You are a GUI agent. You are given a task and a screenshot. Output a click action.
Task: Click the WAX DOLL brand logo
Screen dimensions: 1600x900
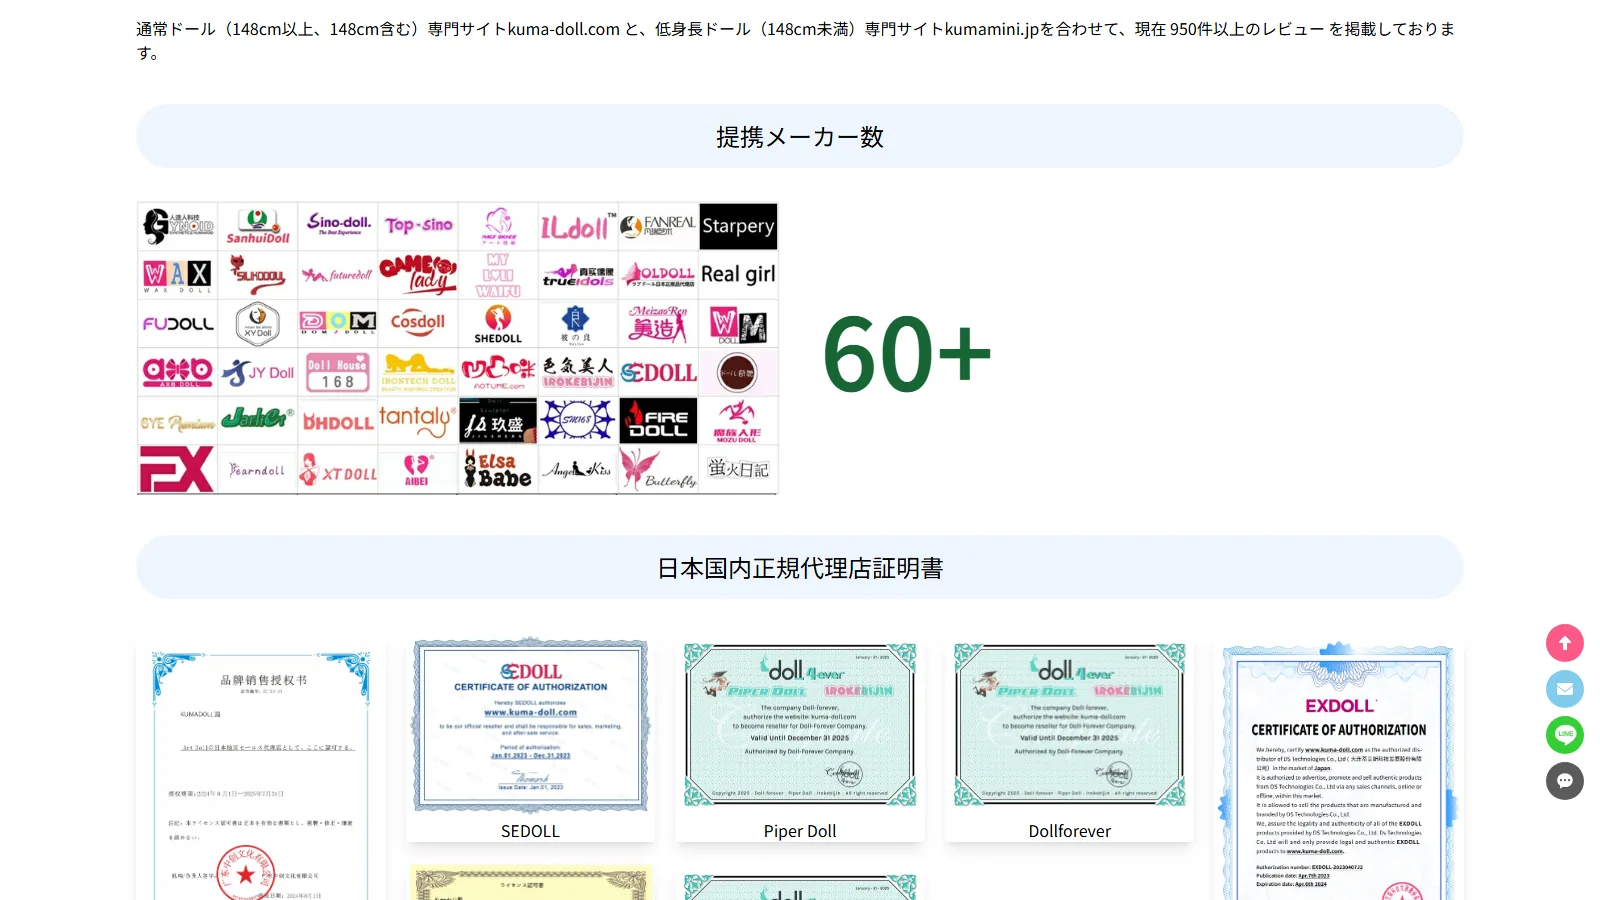pos(177,274)
